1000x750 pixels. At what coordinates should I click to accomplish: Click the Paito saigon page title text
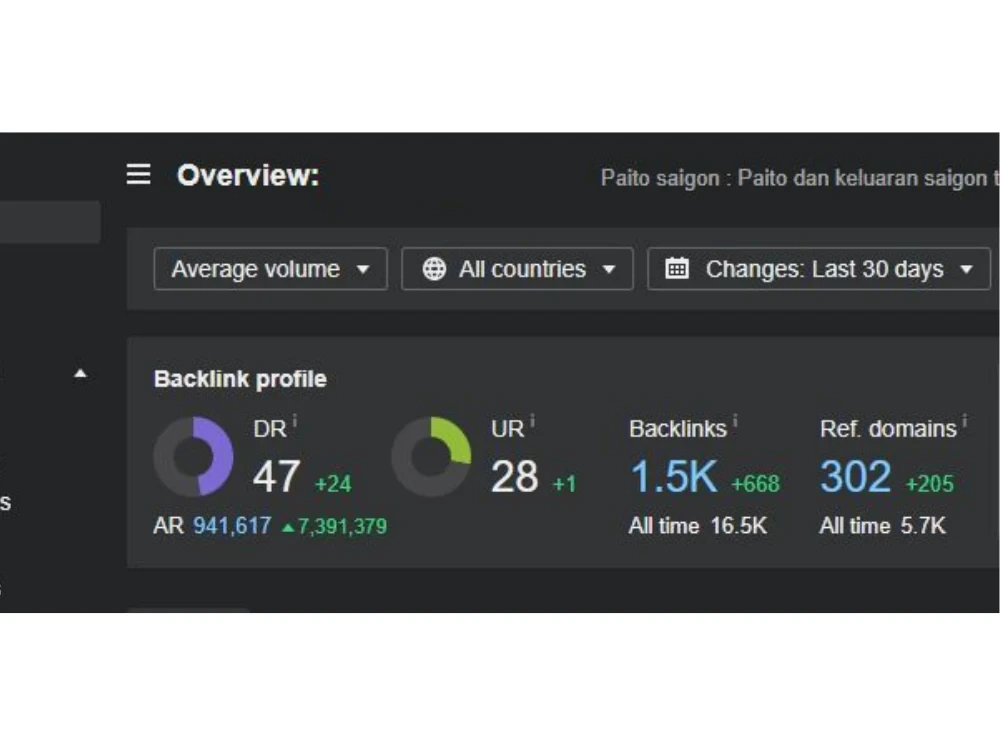[798, 178]
